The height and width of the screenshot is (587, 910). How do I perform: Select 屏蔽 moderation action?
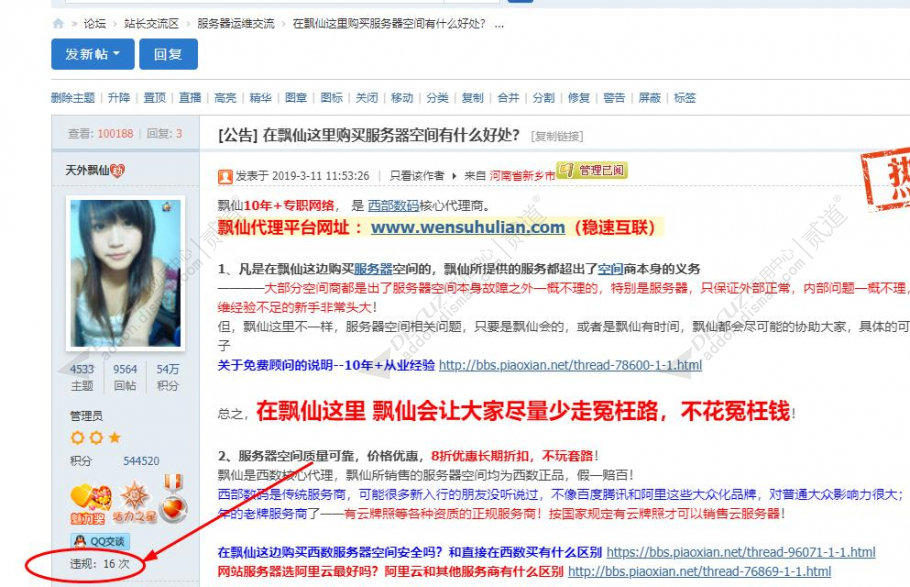(x=650, y=98)
